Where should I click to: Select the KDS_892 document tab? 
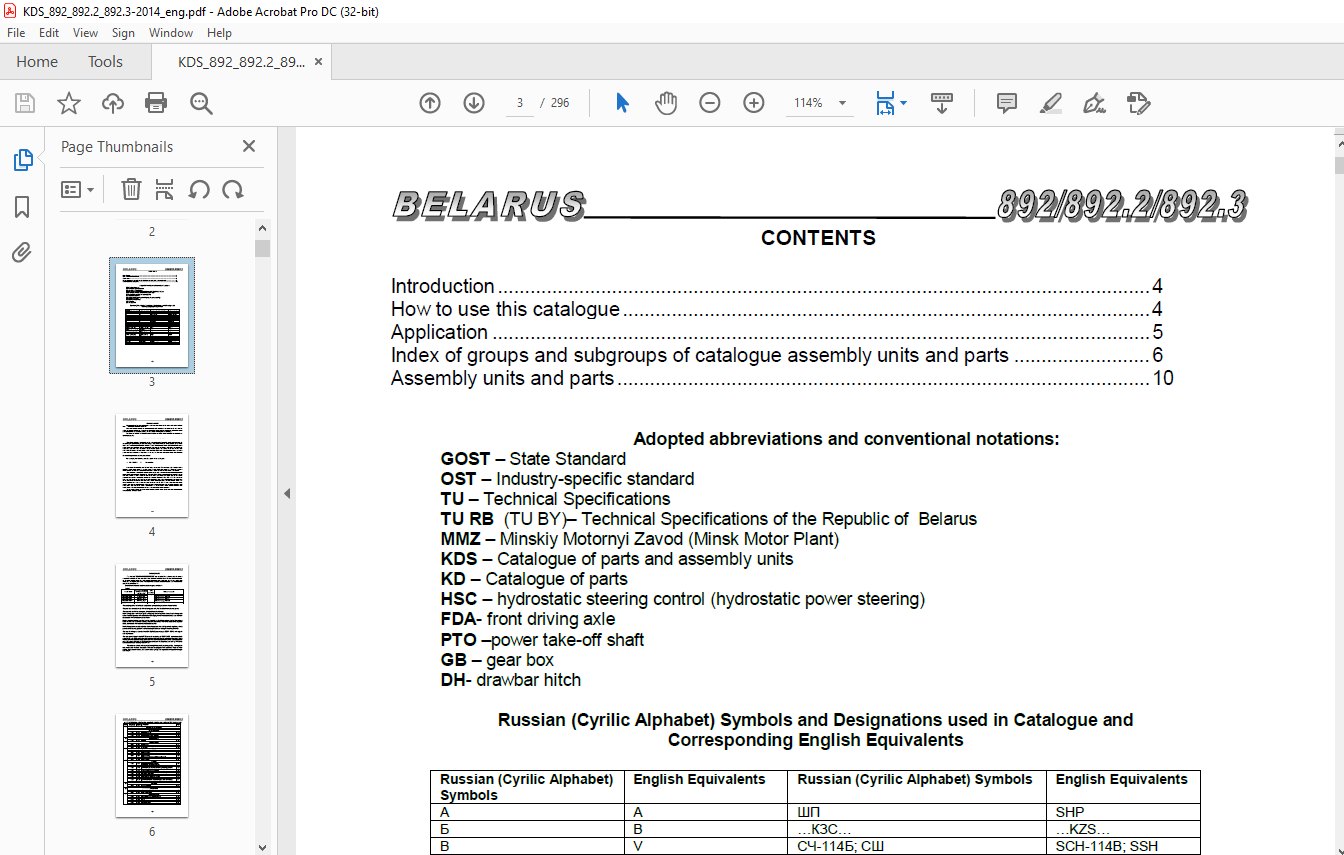[241, 62]
